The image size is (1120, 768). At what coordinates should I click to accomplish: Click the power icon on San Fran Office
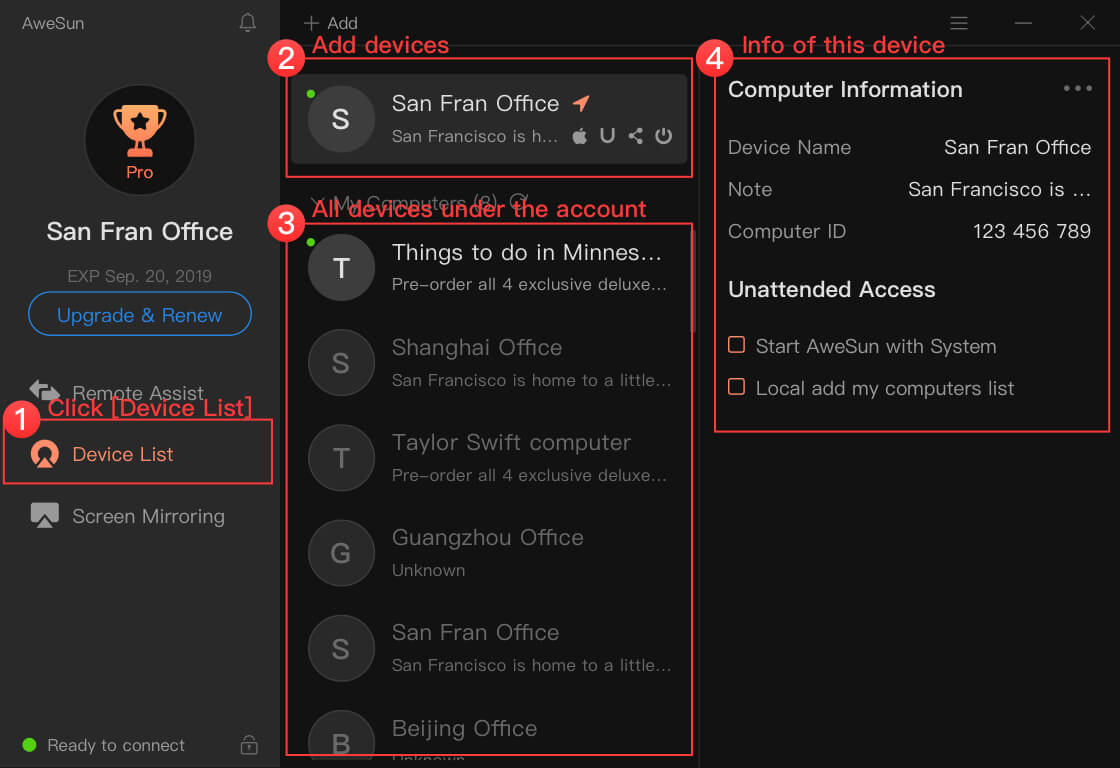663,136
